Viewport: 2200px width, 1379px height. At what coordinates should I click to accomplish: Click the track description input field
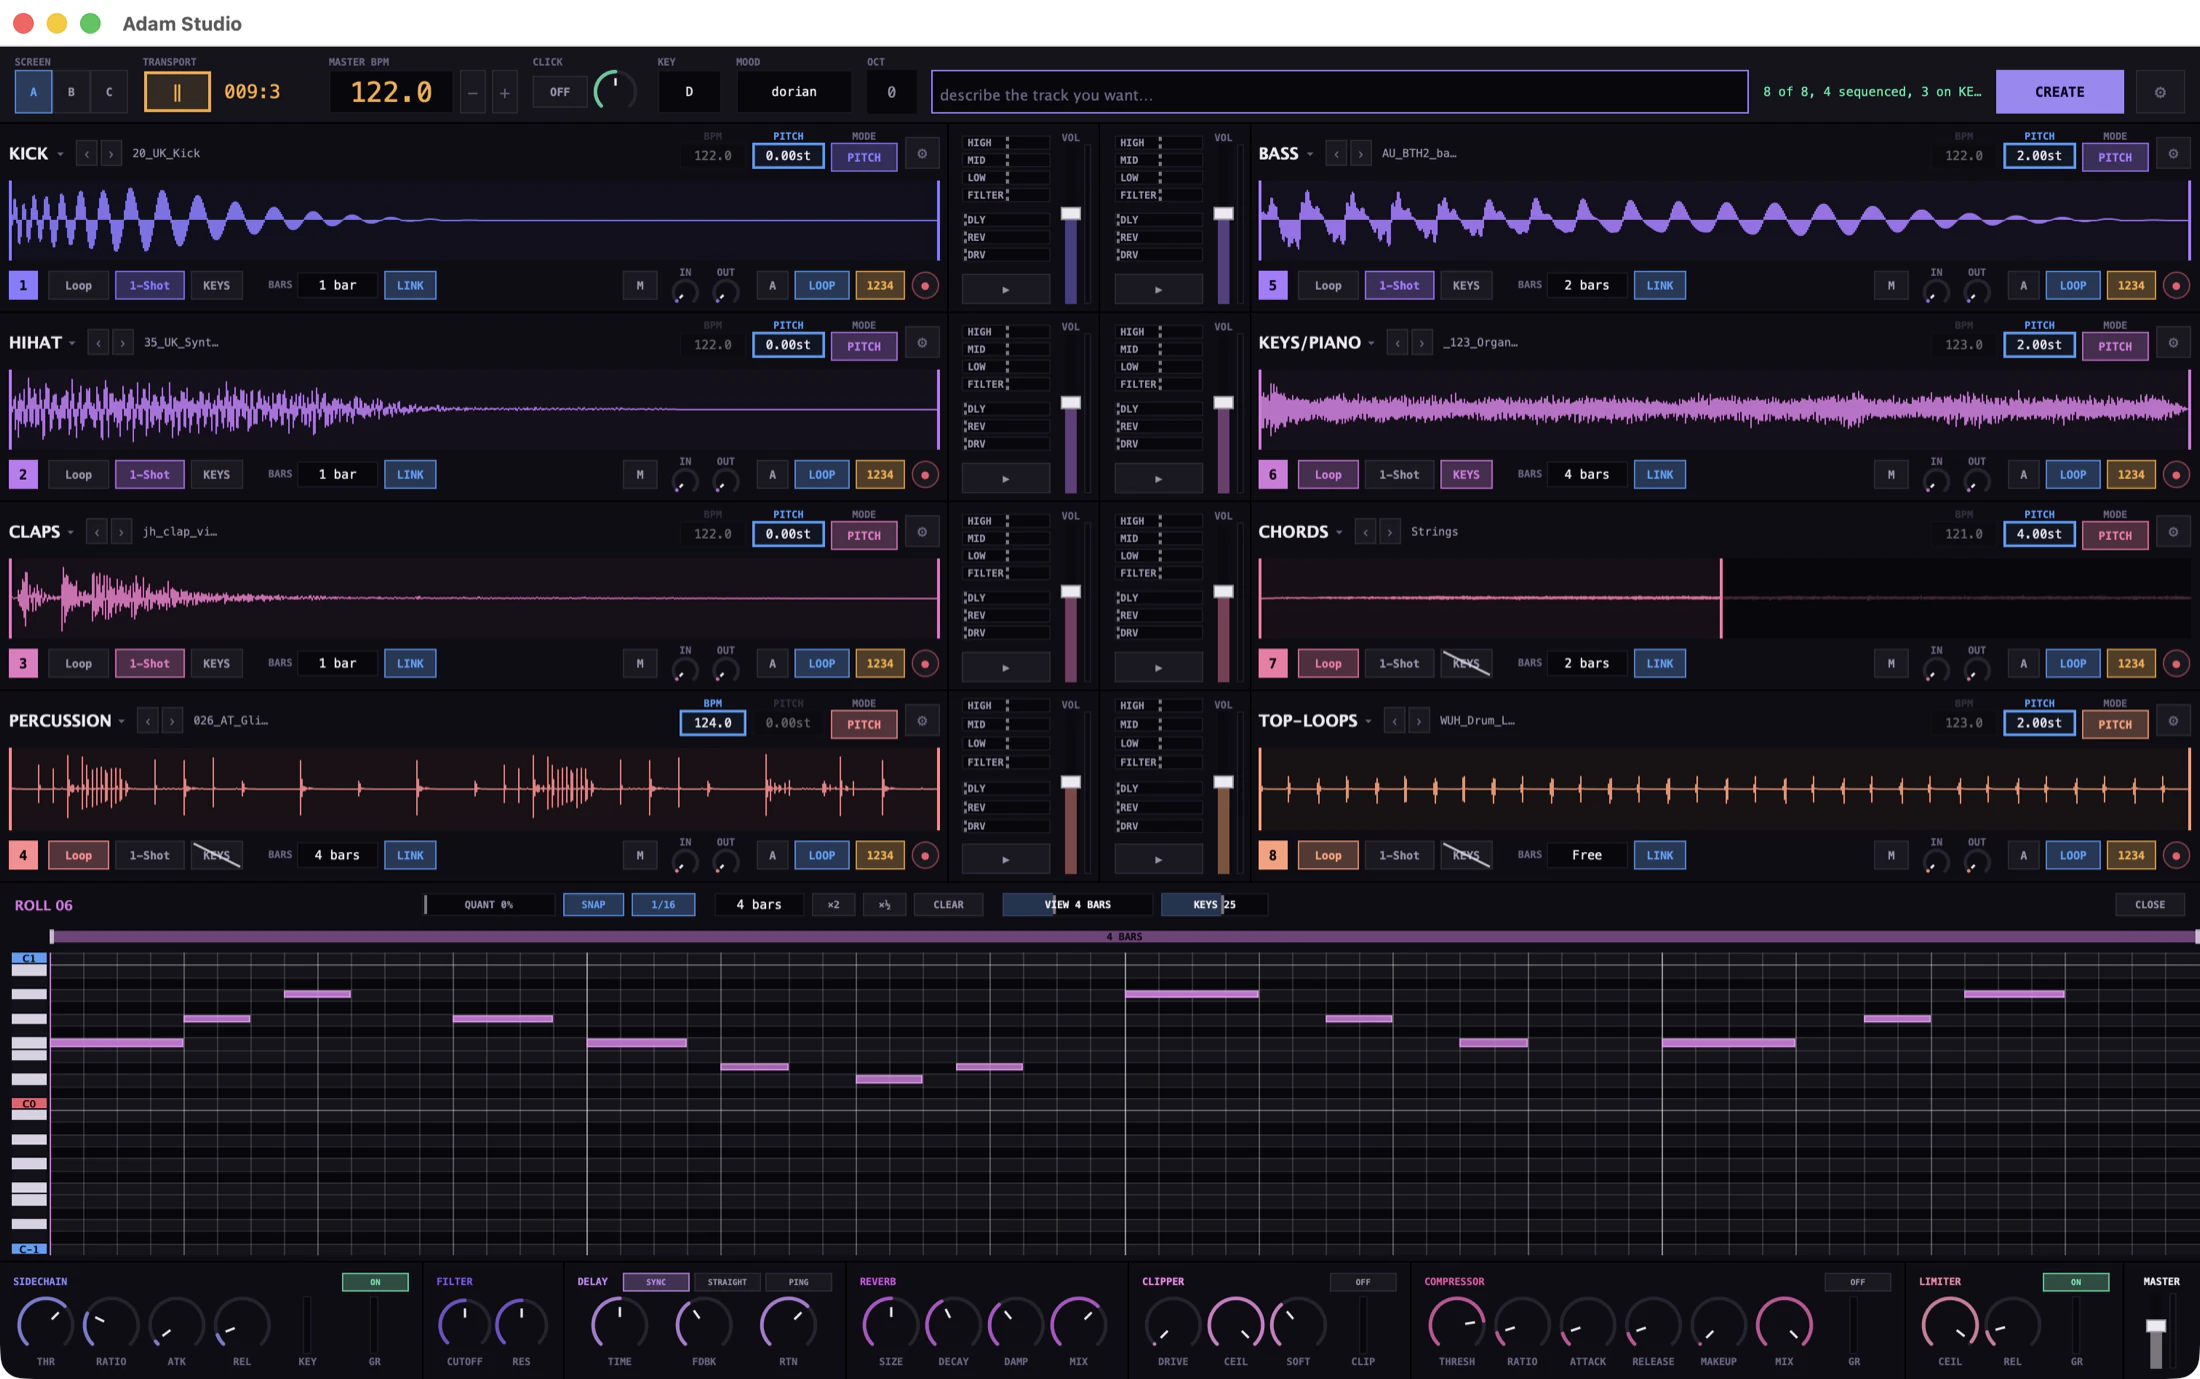click(x=1340, y=93)
